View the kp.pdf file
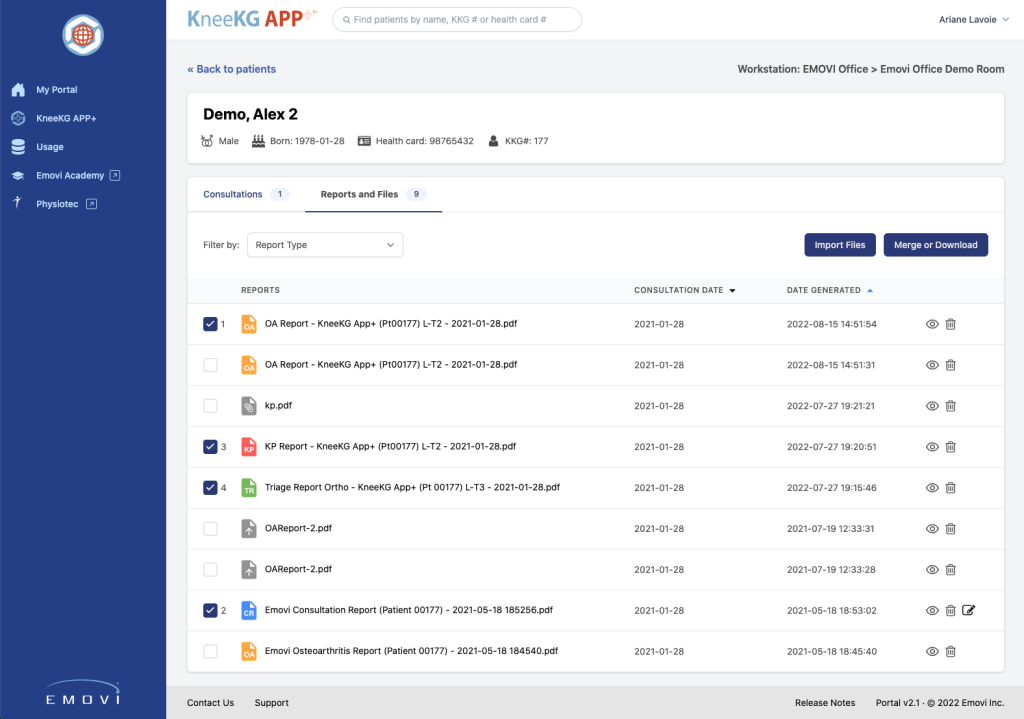The width and height of the screenshot is (1024, 719). [x=932, y=406]
